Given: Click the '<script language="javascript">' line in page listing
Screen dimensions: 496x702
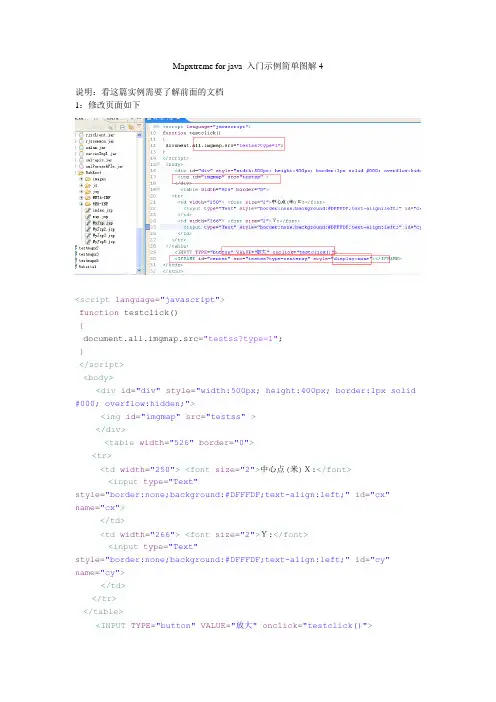Looking at the screenshot, I should tap(150, 300).
